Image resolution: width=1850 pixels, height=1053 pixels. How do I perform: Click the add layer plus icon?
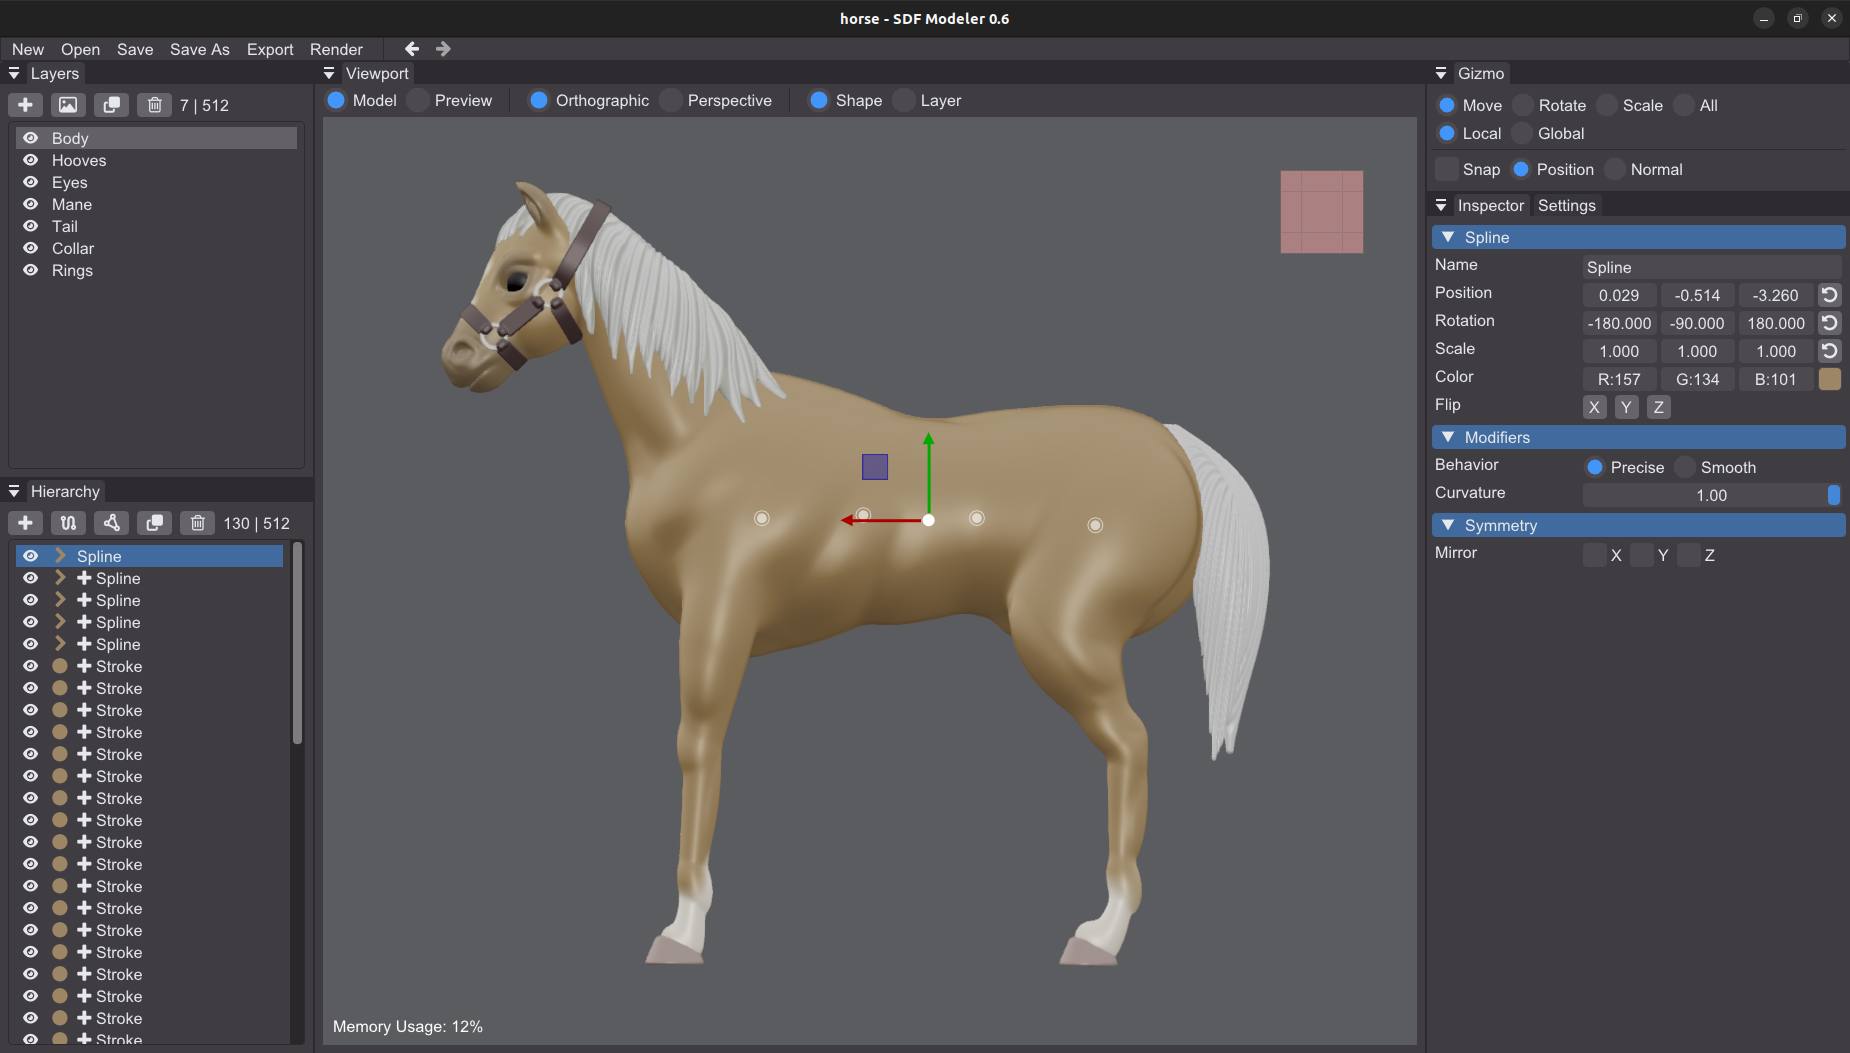[x=25, y=105]
